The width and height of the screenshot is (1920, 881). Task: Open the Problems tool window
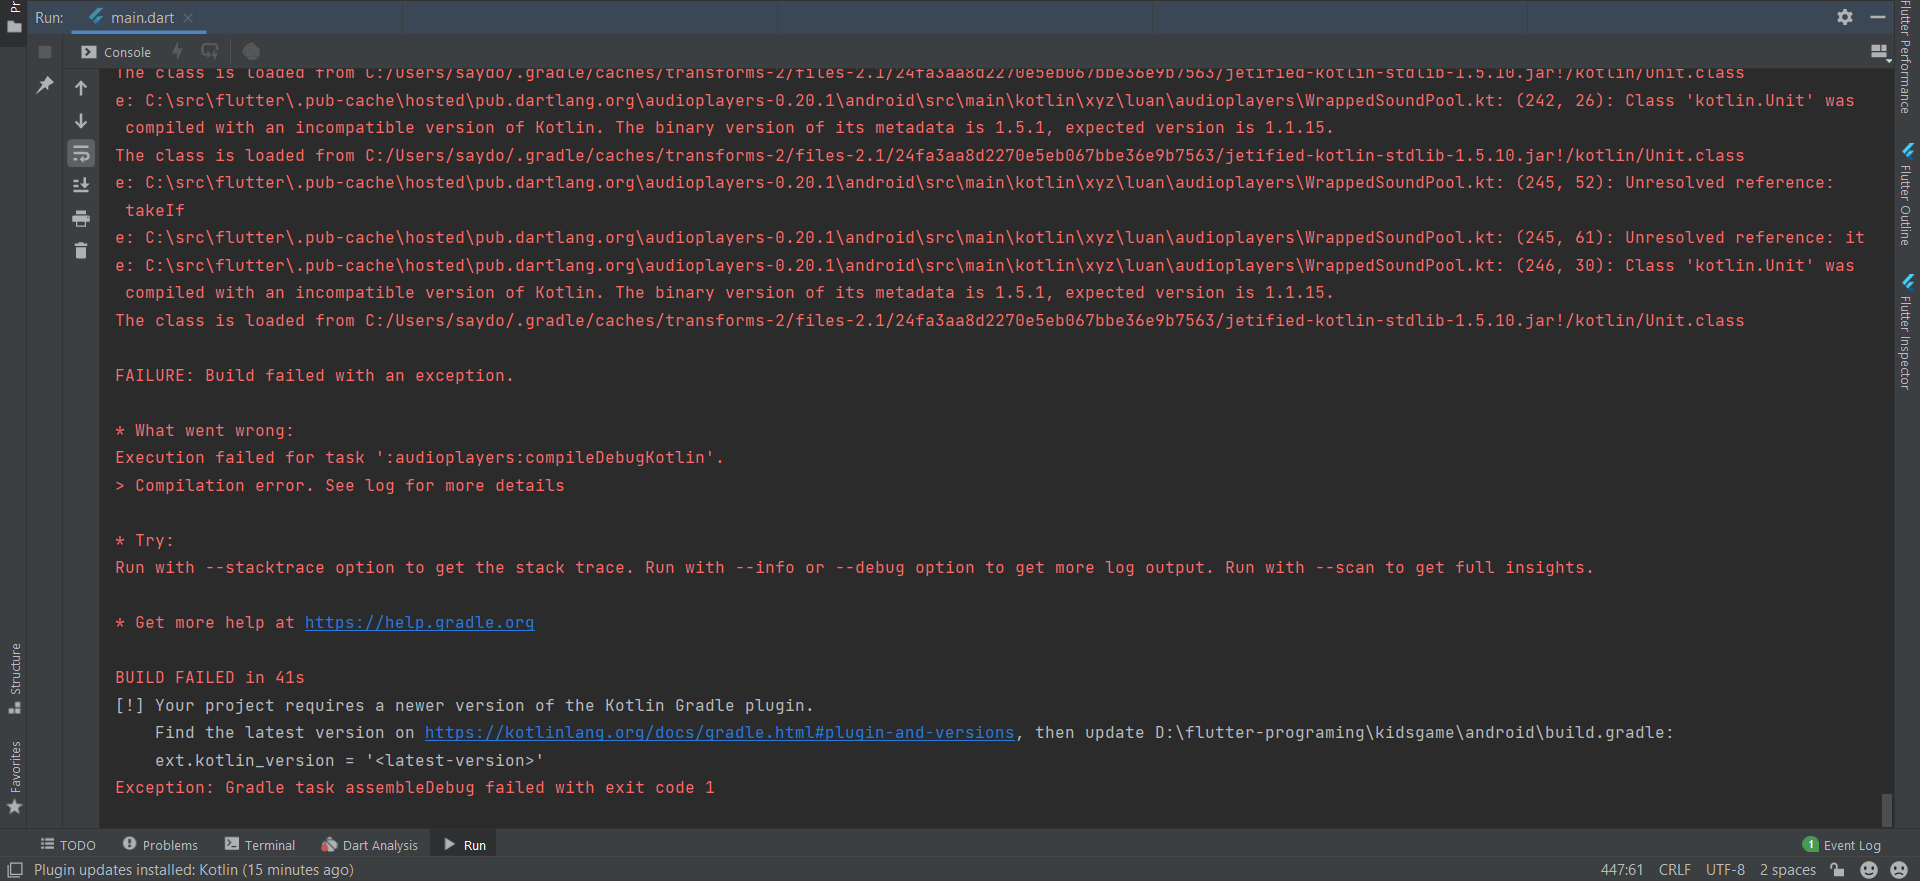tap(160, 845)
